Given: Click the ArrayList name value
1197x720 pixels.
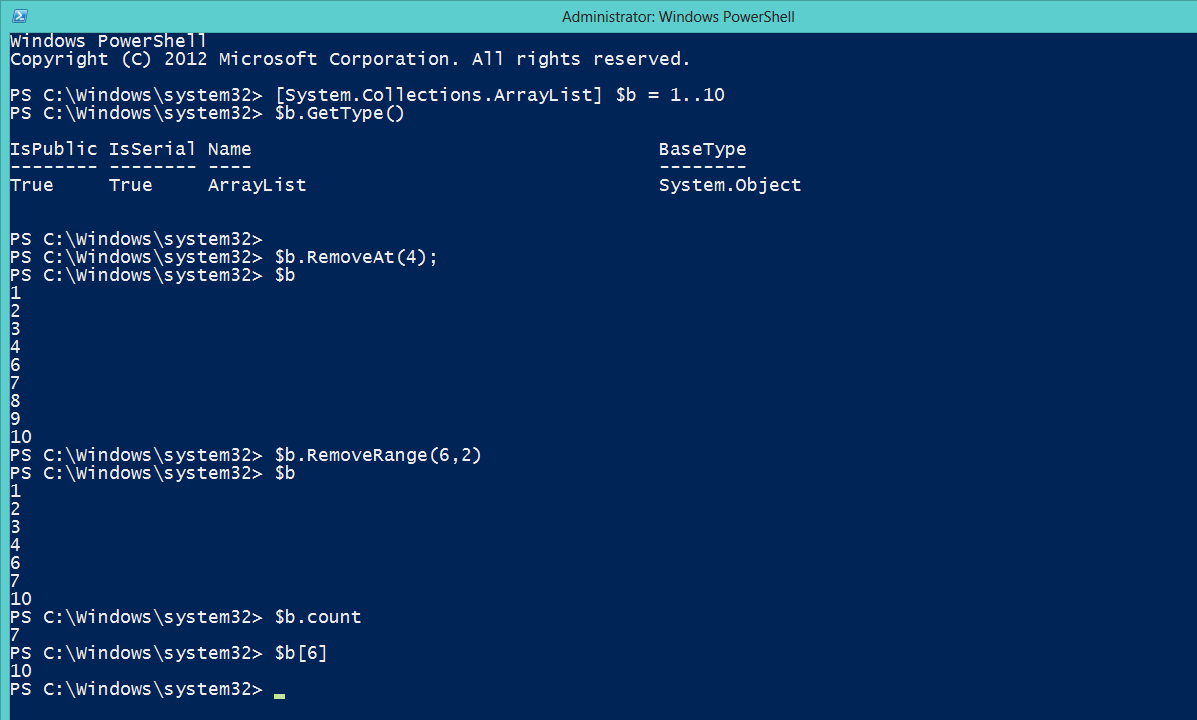Looking at the screenshot, I should 257,186.
